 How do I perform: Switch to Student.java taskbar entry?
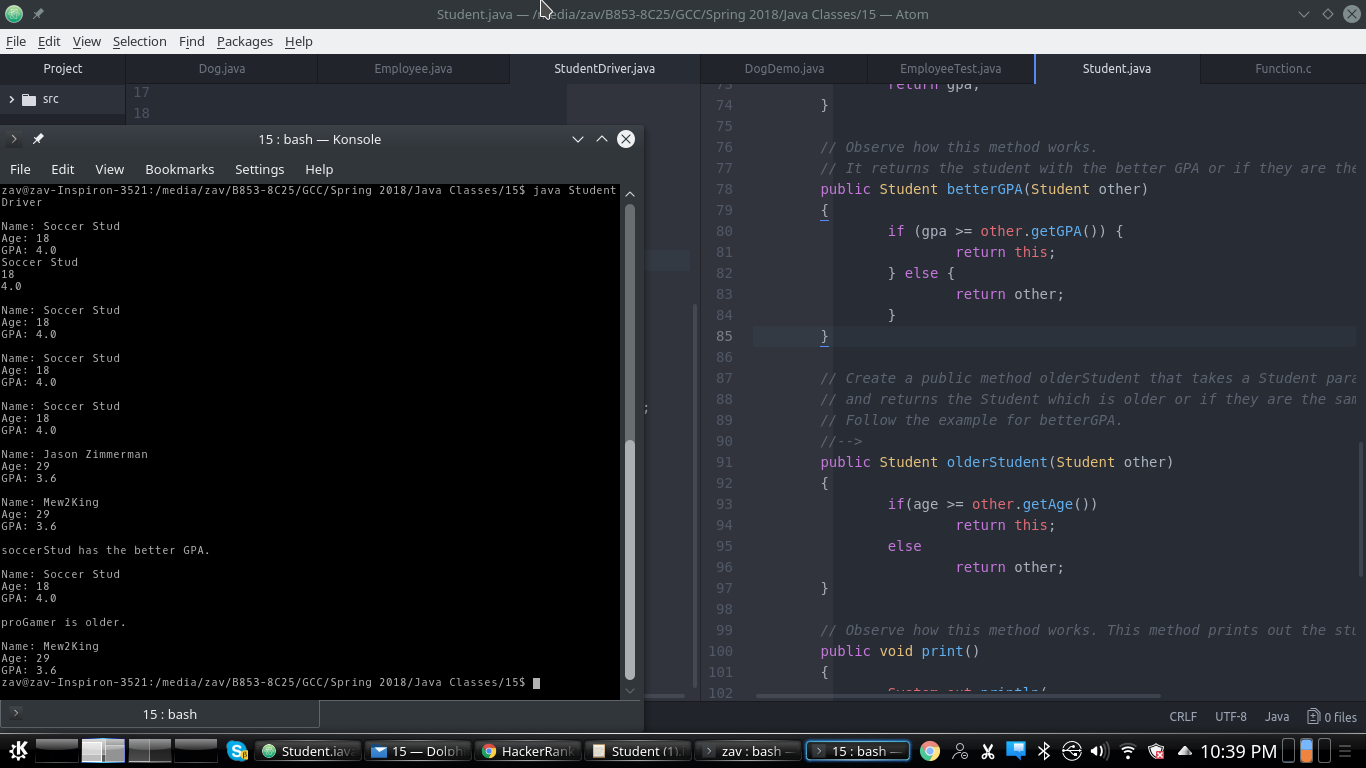[x=308, y=751]
